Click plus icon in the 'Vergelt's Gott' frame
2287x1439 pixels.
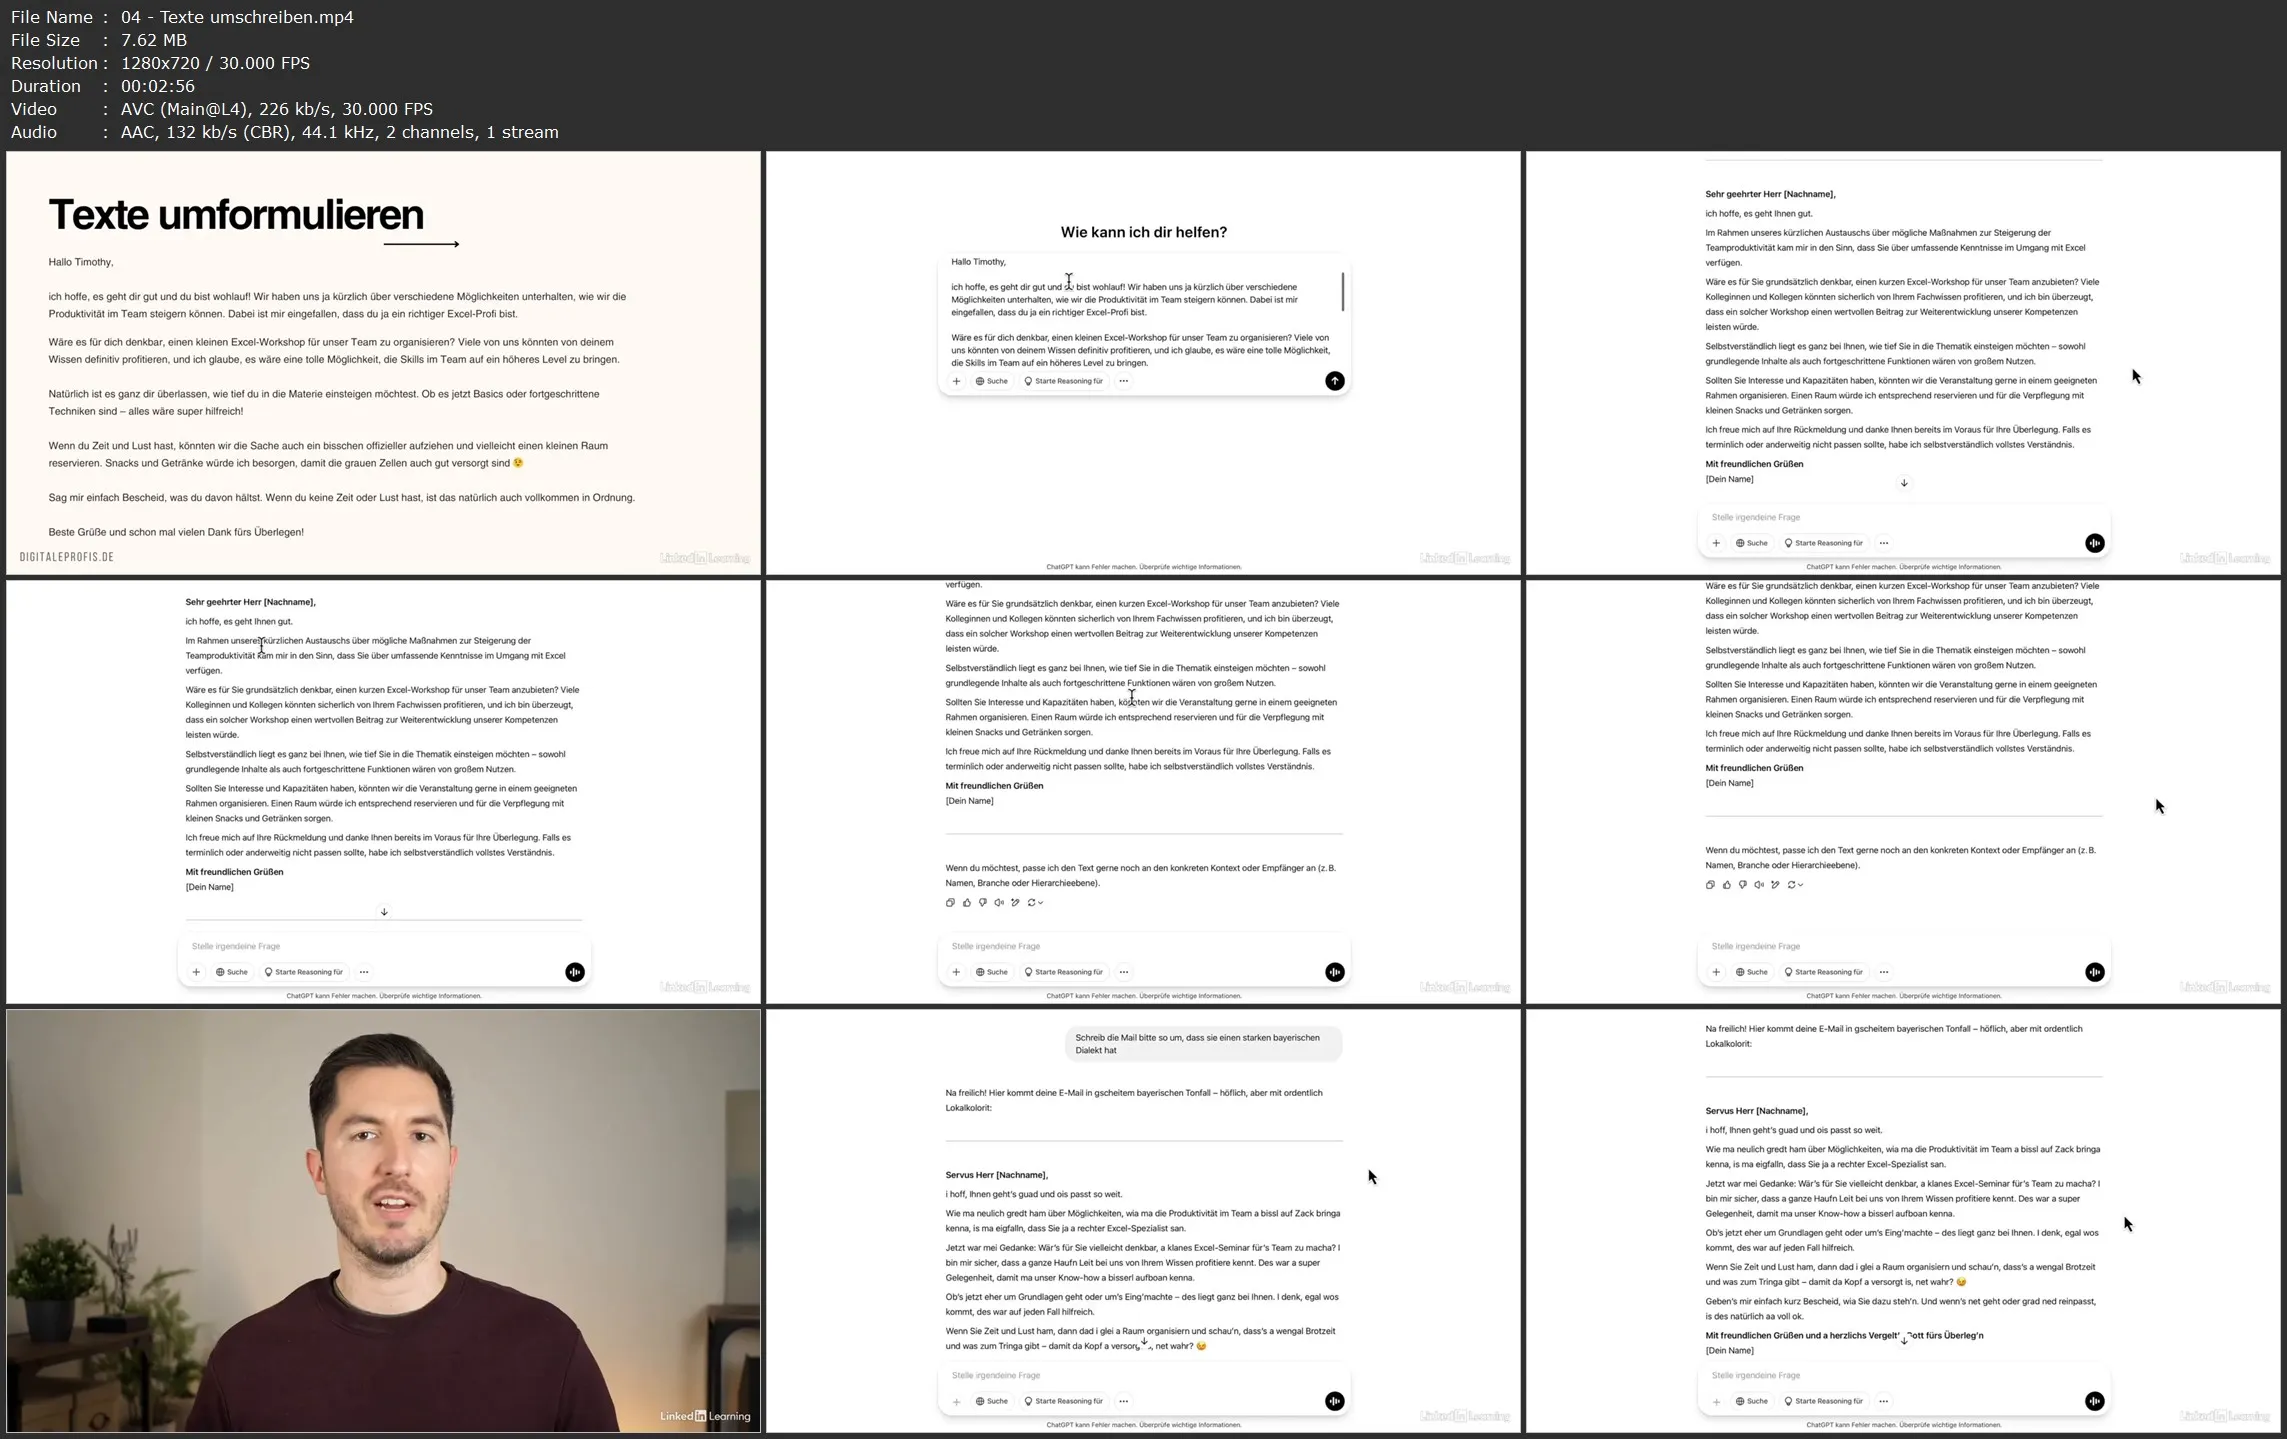(1716, 1401)
